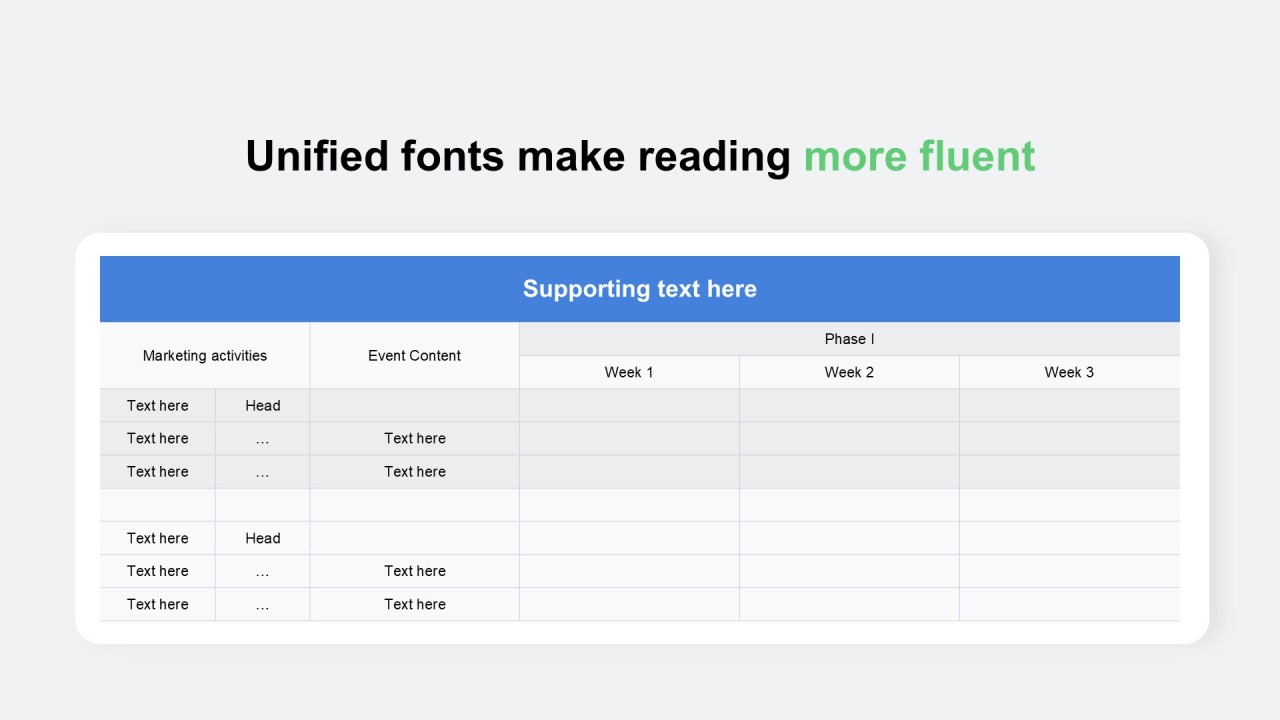The width and height of the screenshot is (1280, 720).
Task: Click the blue 'Supporting text here' header banner
Action: [640, 289]
